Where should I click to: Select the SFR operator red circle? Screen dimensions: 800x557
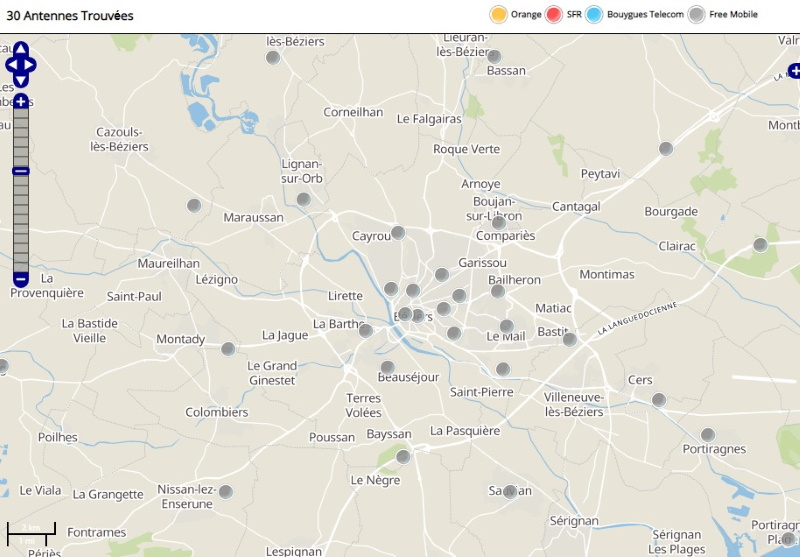coord(554,14)
